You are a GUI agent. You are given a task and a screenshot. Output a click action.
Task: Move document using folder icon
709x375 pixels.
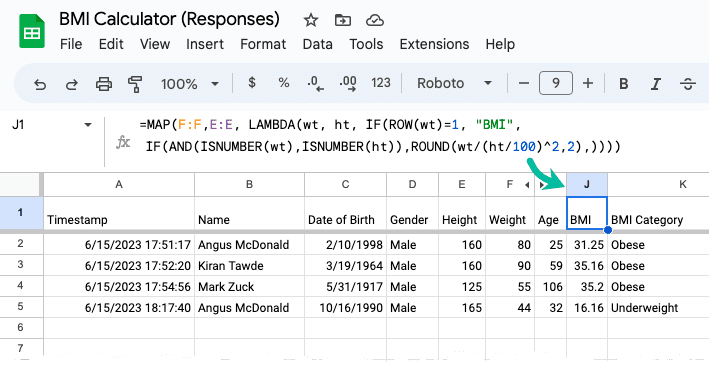tap(343, 20)
